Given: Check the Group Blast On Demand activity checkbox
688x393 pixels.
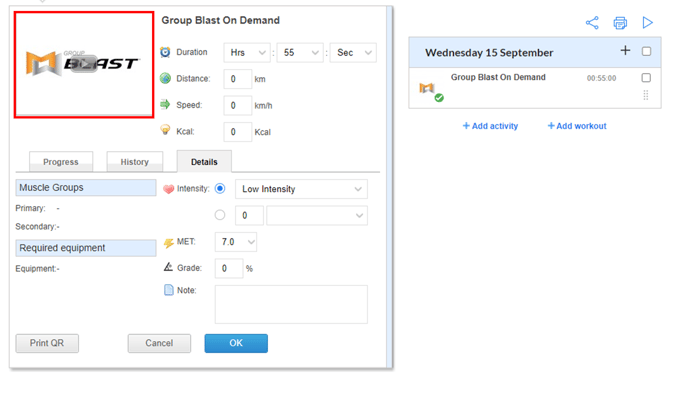Looking at the screenshot, I should 646,78.
